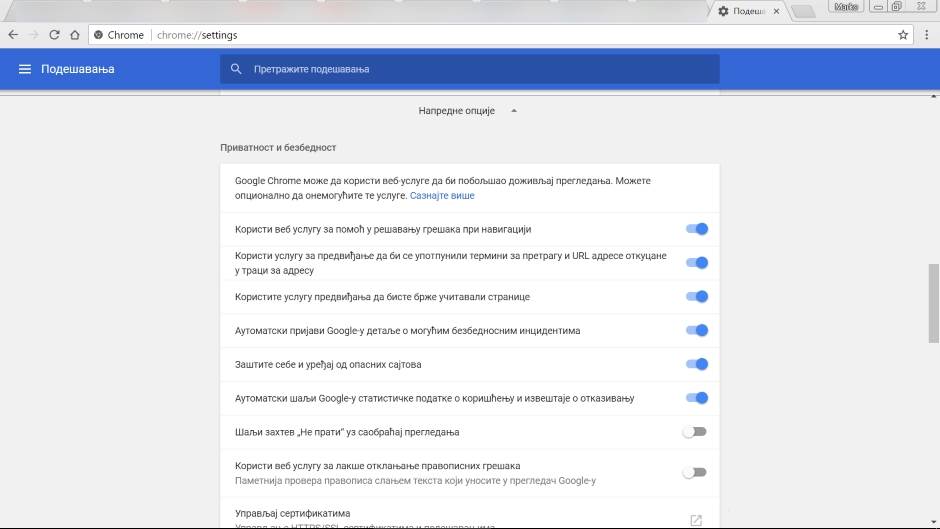Open the Chrome three-dot menu
The height and width of the screenshot is (529, 940).
pos(925,35)
